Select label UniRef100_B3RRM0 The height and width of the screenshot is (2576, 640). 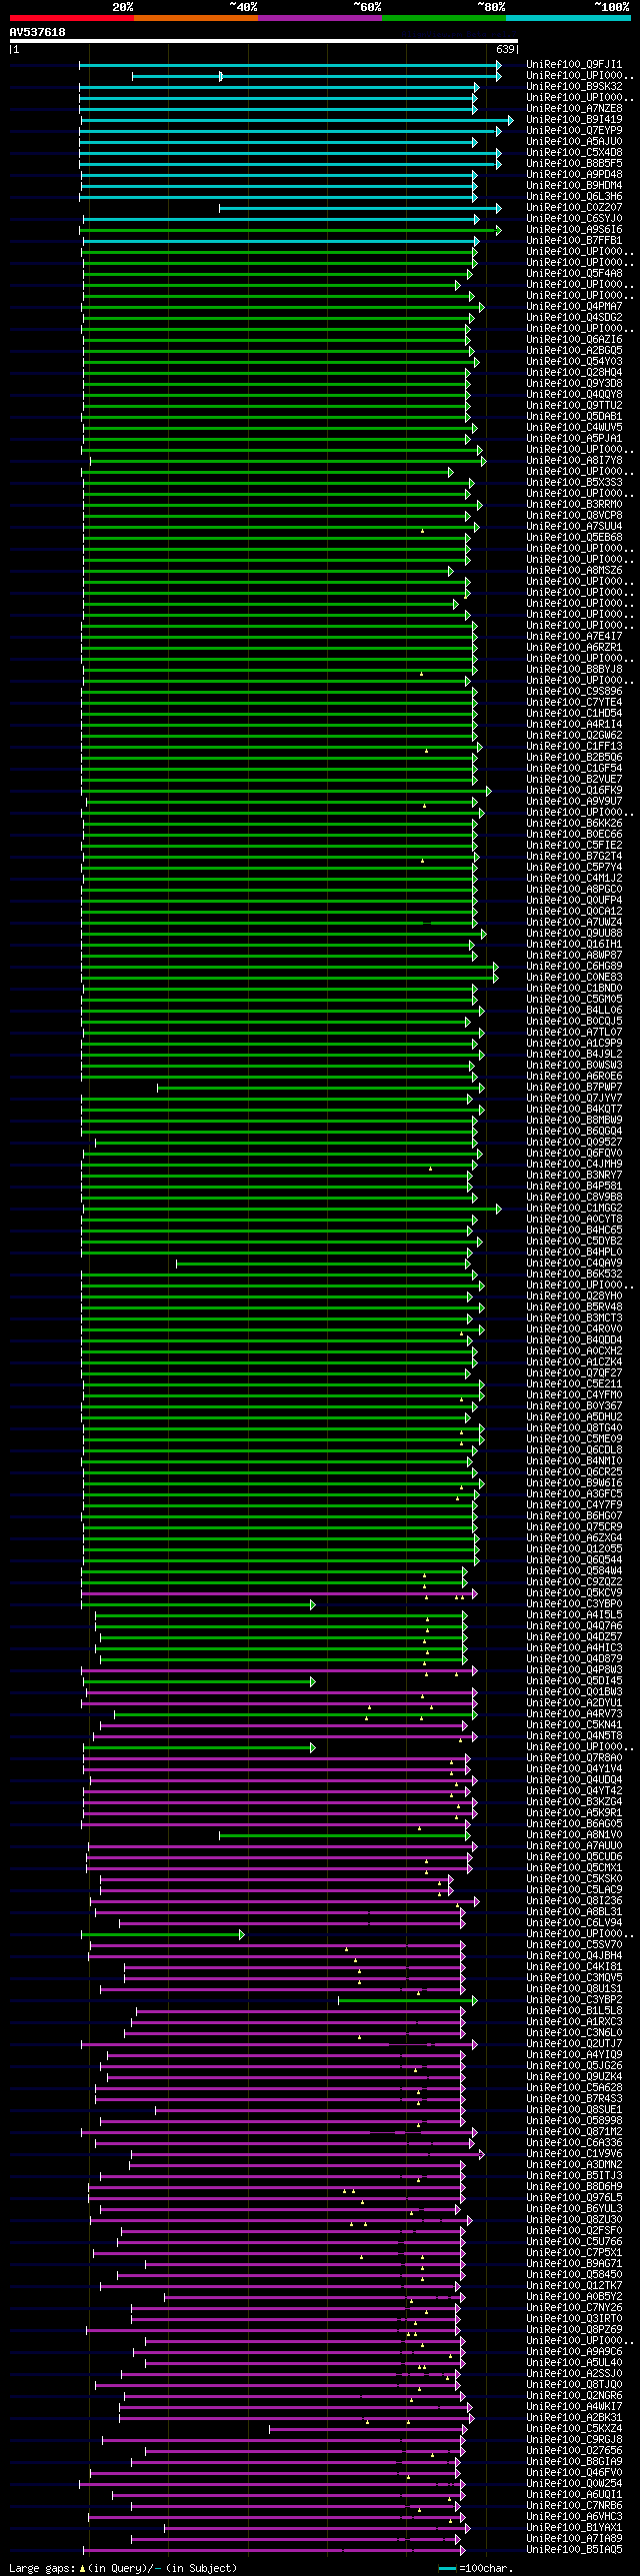point(574,505)
